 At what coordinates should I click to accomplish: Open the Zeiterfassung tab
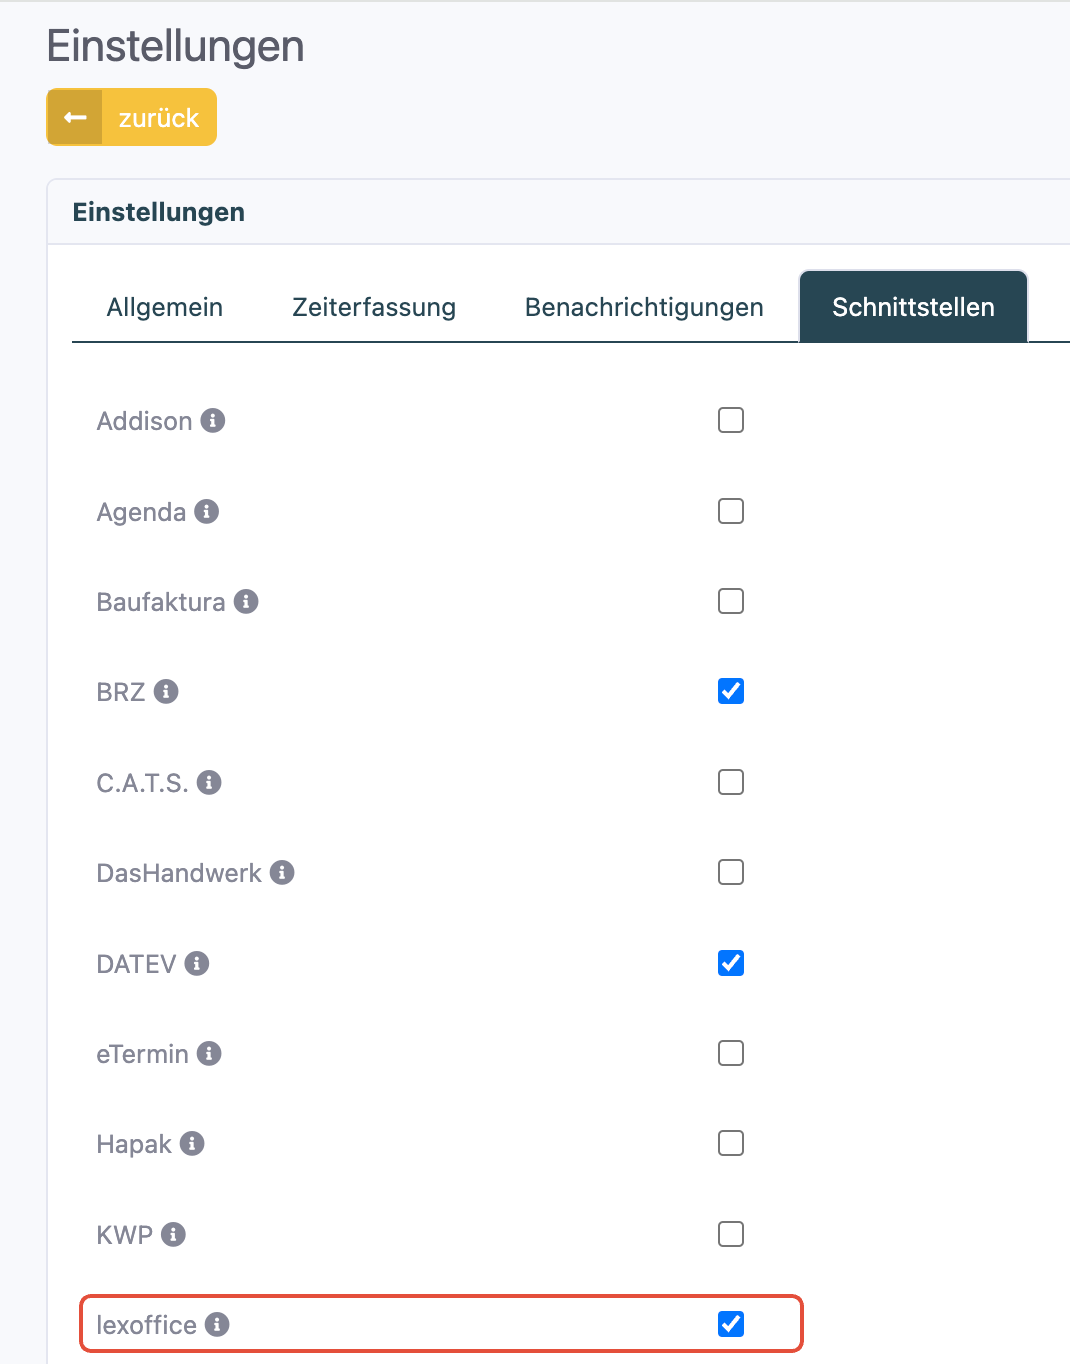point(374,307)
